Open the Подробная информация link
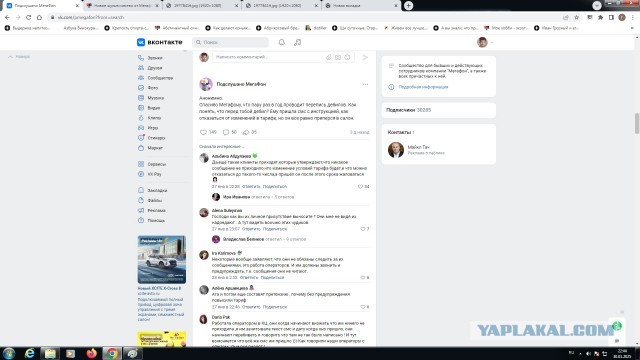 pos(423,87)
